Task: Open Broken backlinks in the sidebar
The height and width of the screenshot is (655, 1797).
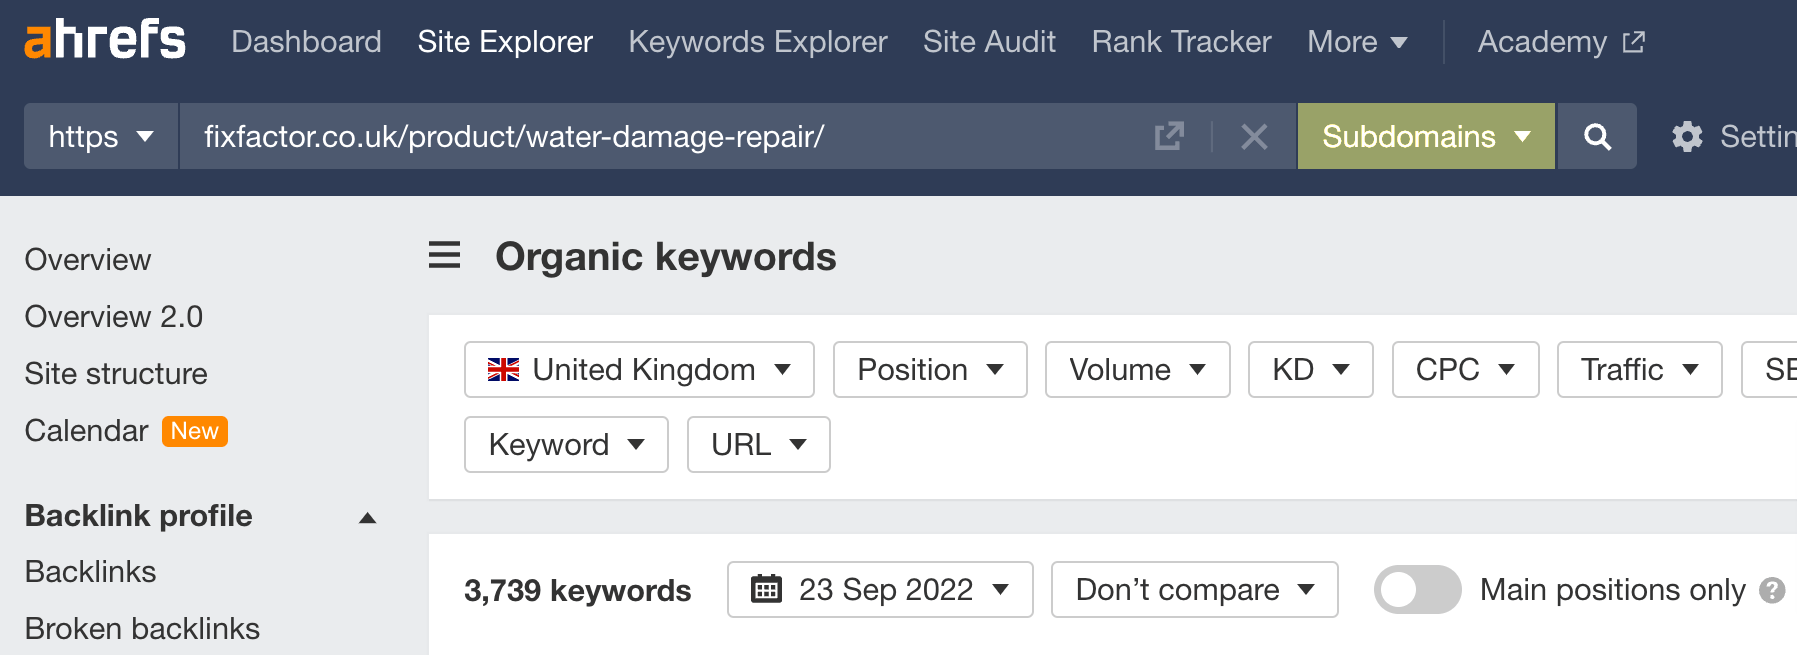Action: 142,628
